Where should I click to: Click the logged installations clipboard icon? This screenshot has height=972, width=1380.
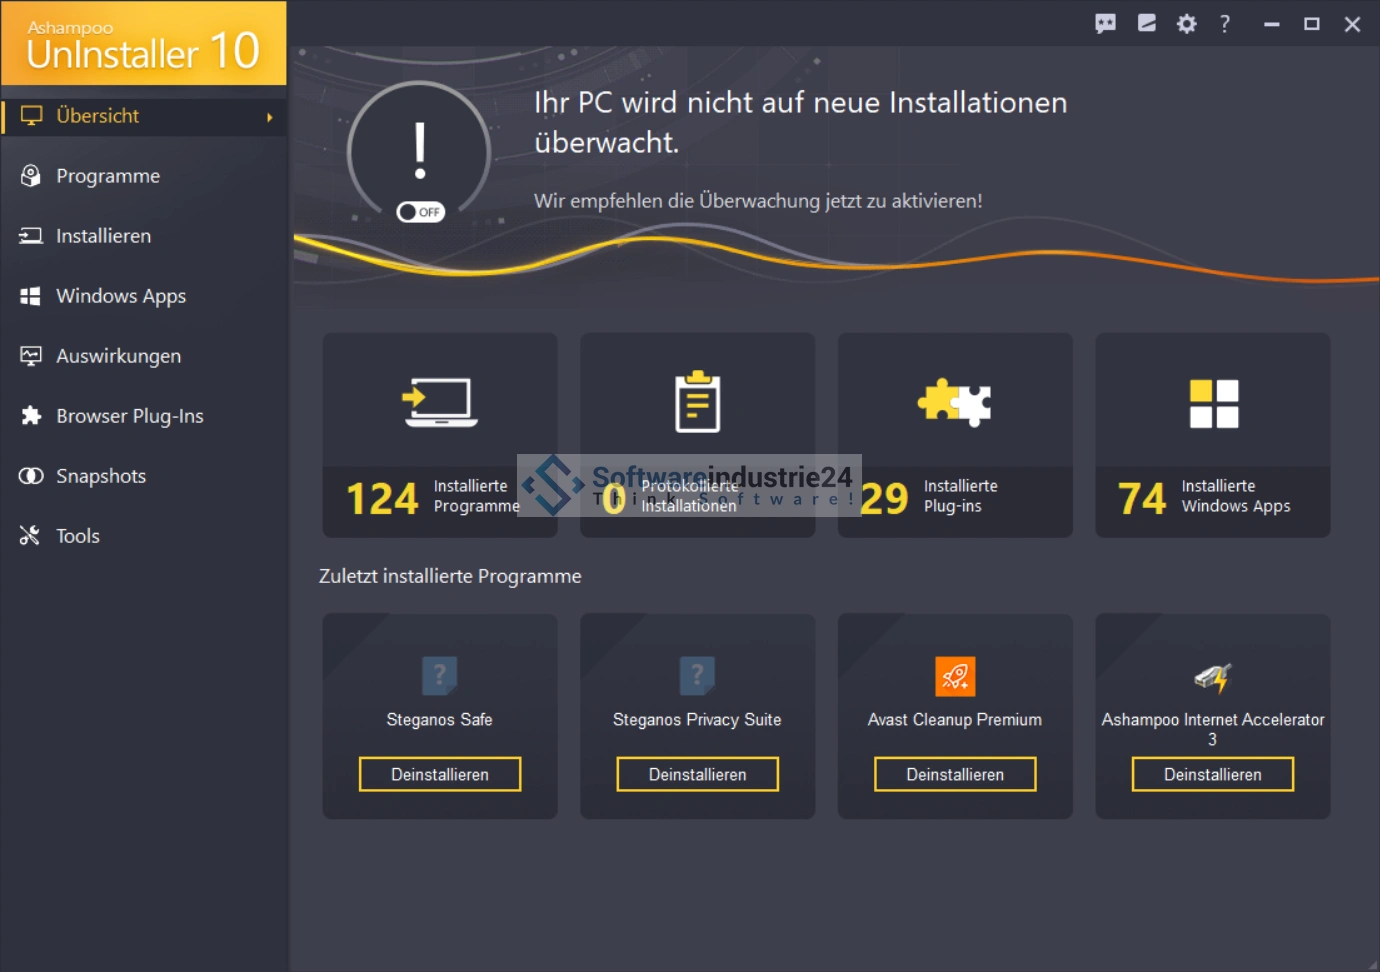tap(697, 402)
